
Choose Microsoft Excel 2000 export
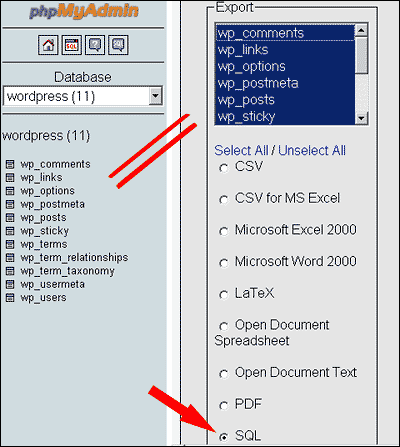pyautogui.click(x=224, y=231)
